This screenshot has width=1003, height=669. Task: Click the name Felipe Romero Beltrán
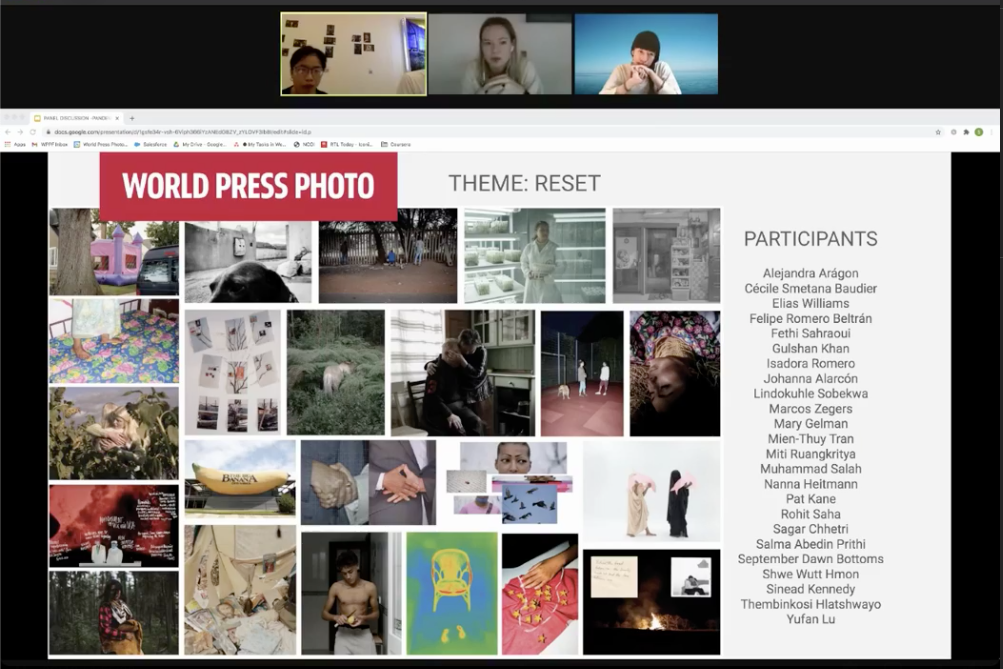coord(810,319)
